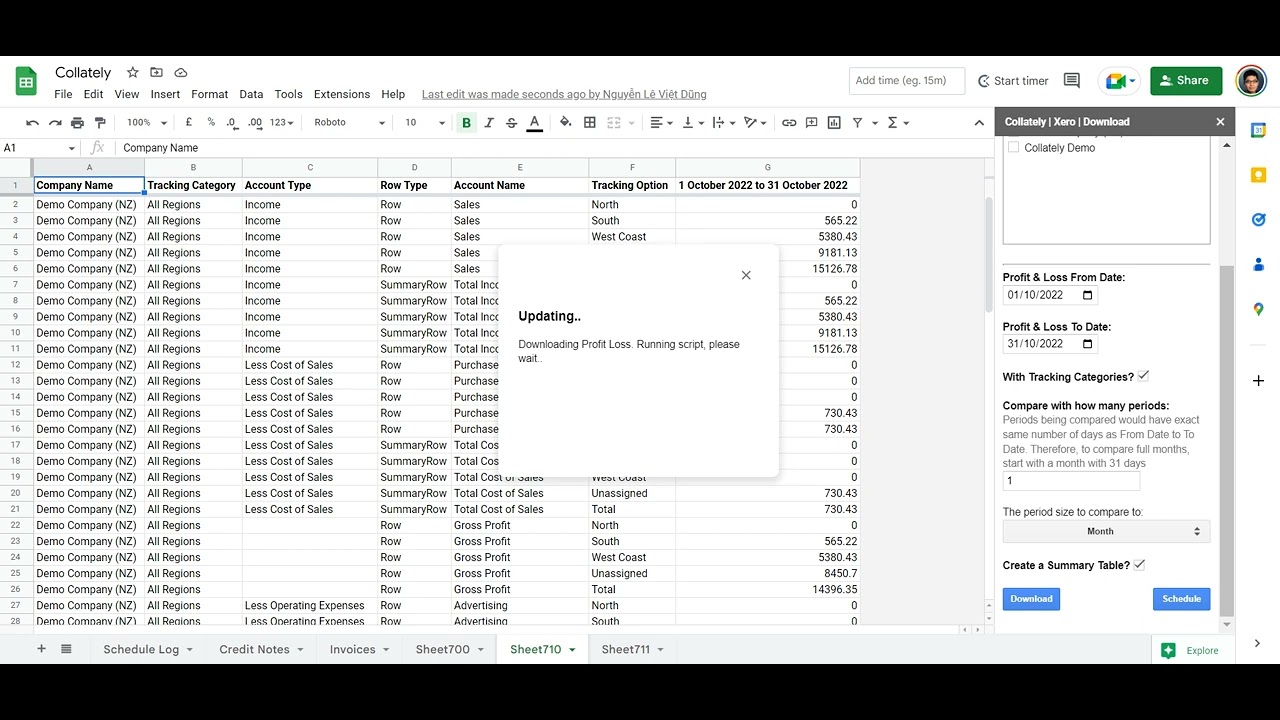Open the font size 10 dropdown

(425, 122)
